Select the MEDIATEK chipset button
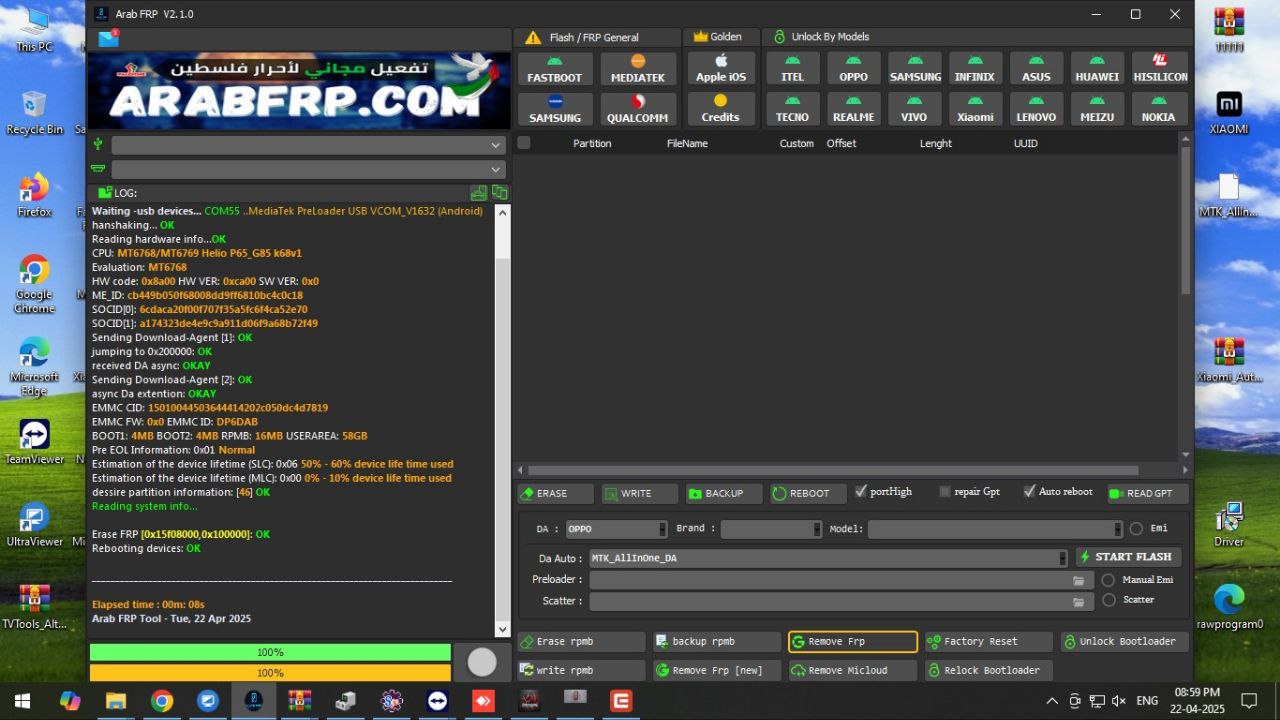1280x720 pixels. [x=638, y=69]
